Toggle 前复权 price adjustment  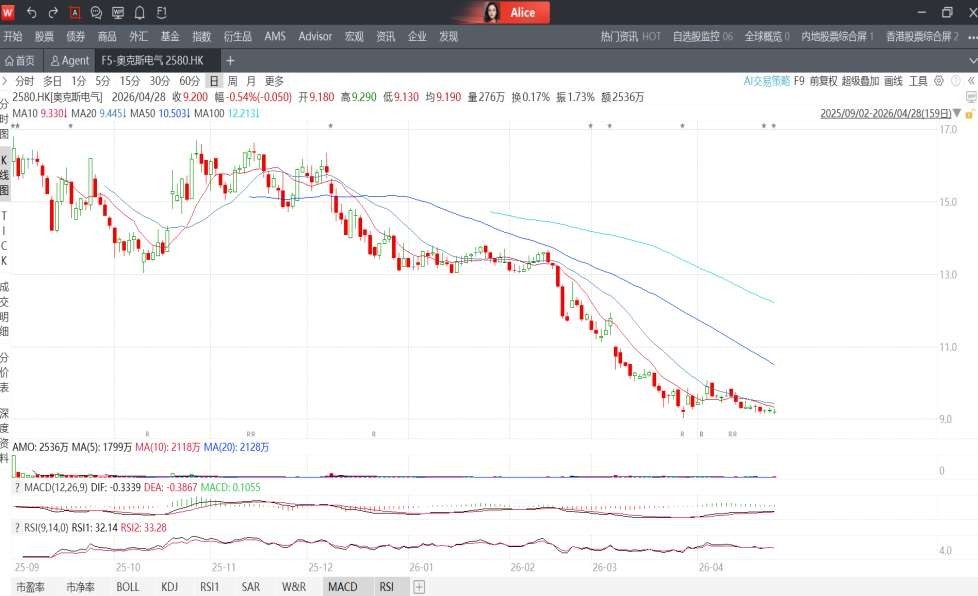(x=823, y=81)
